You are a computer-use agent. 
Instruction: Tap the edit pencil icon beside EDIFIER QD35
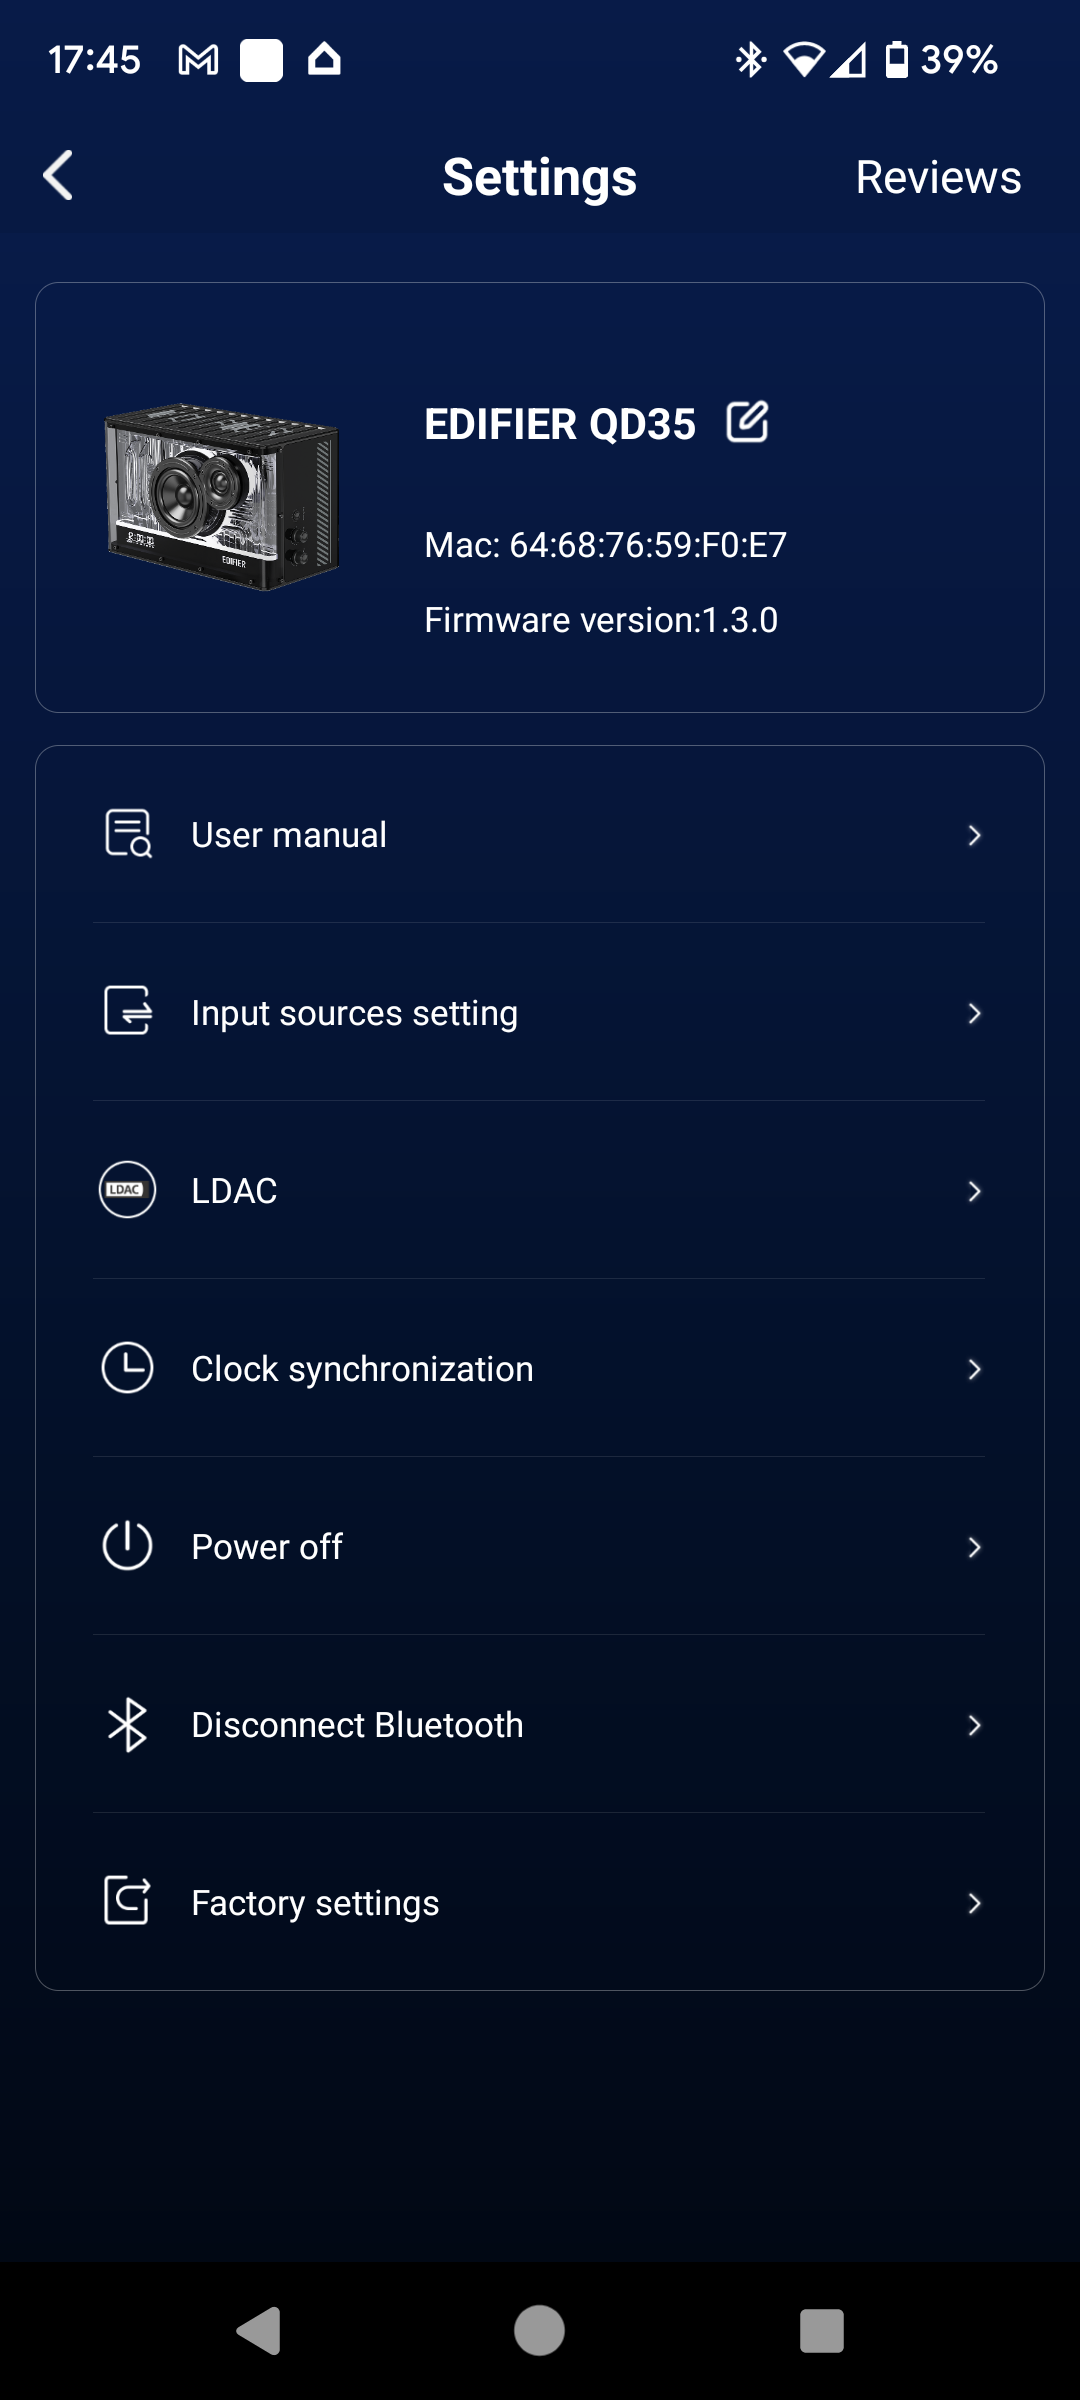[747, 422]
